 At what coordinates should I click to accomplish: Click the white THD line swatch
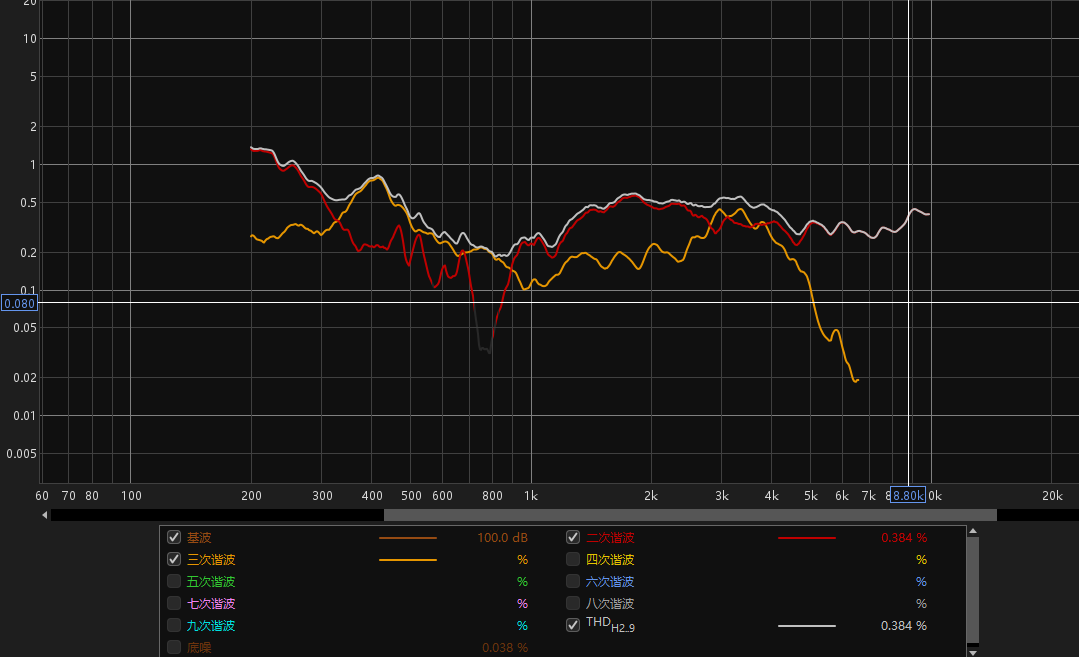(x=806, y=626)
